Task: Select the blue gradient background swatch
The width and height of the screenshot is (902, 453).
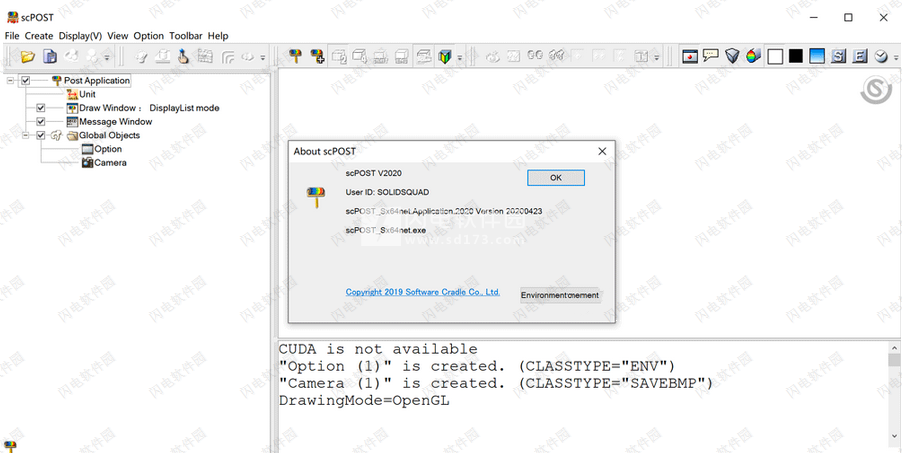Action: [817, 56]
